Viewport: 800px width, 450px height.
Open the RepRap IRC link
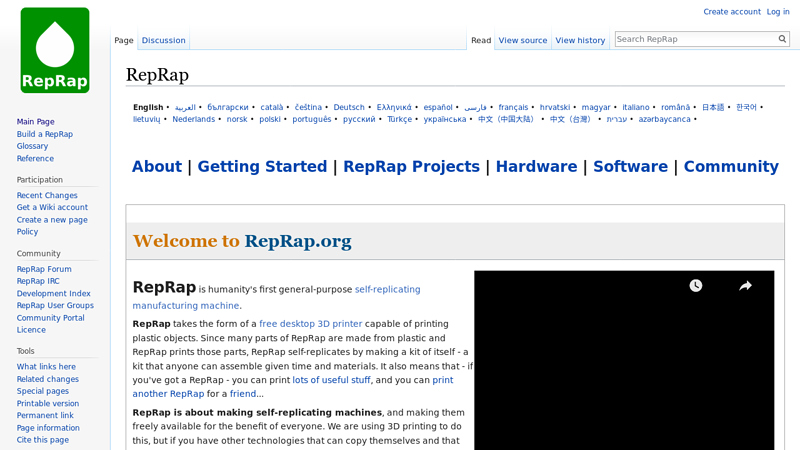tap(38, 281)
